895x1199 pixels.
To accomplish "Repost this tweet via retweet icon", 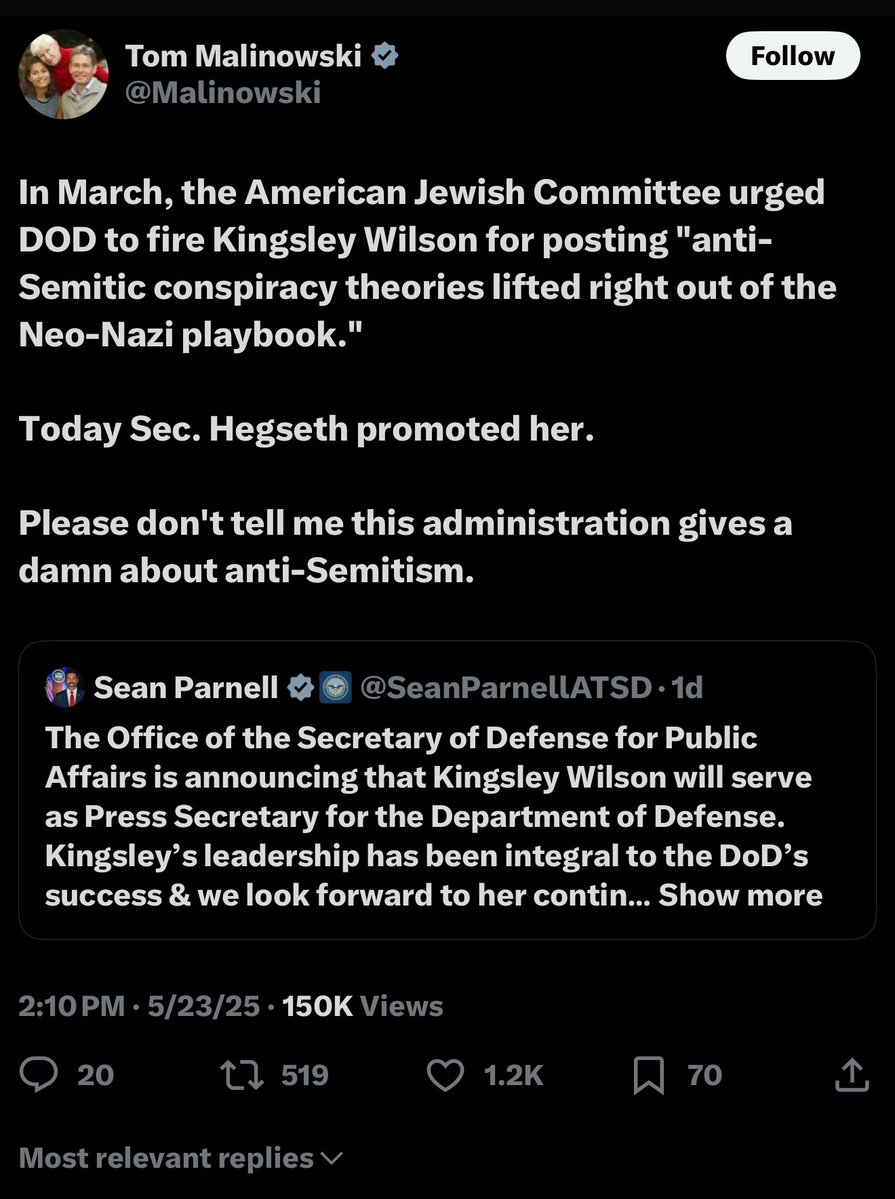I will point(242,1075).
